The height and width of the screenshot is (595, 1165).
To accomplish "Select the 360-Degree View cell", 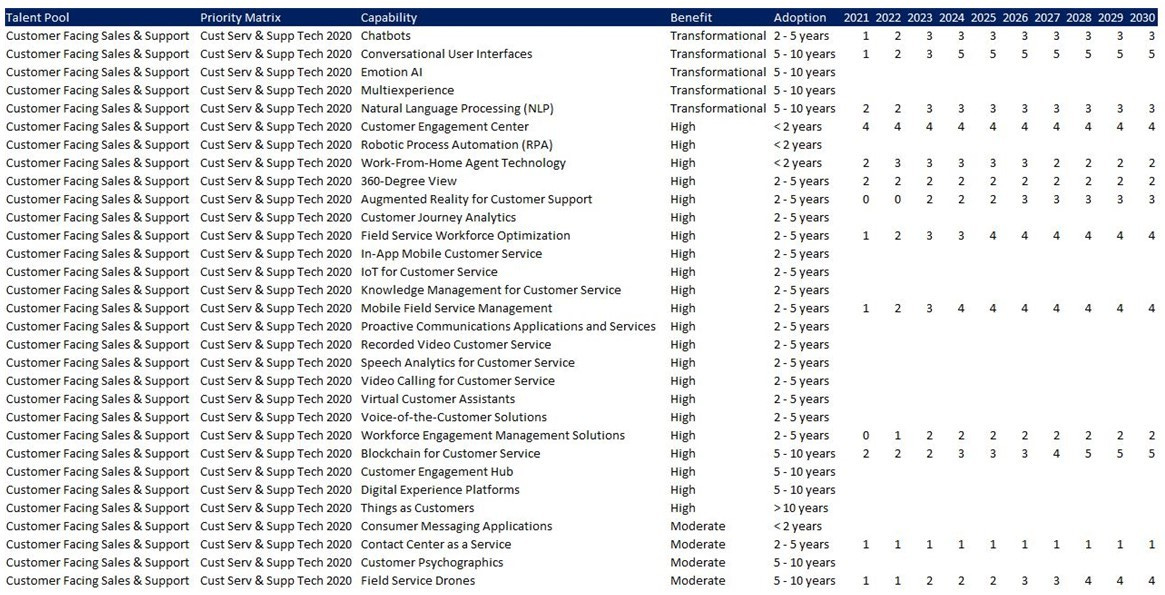I will click(x=409, y=181).
